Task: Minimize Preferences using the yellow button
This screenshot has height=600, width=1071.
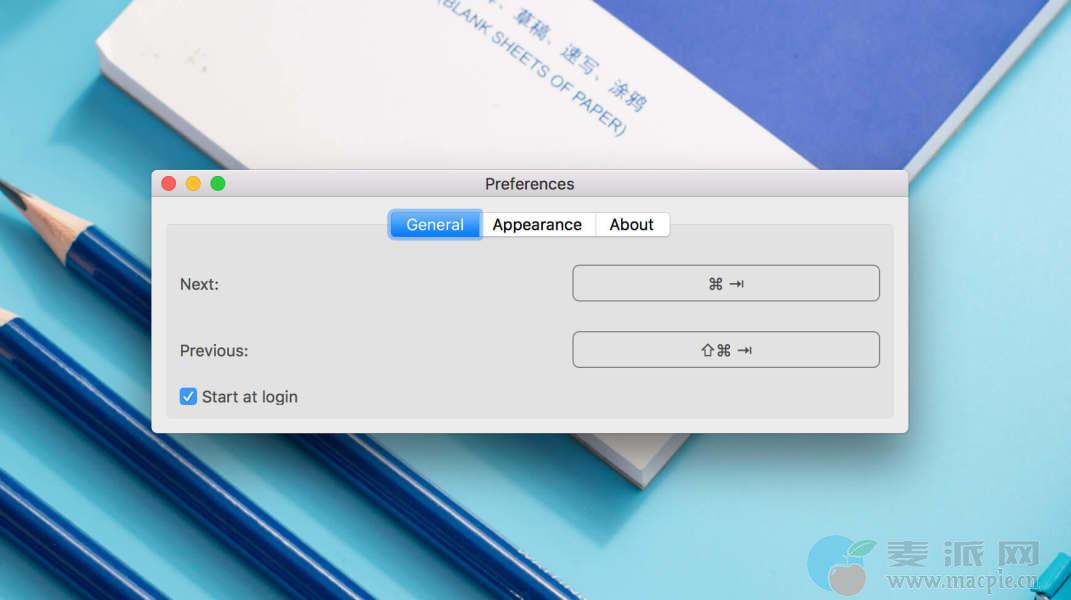Action: 193,184
